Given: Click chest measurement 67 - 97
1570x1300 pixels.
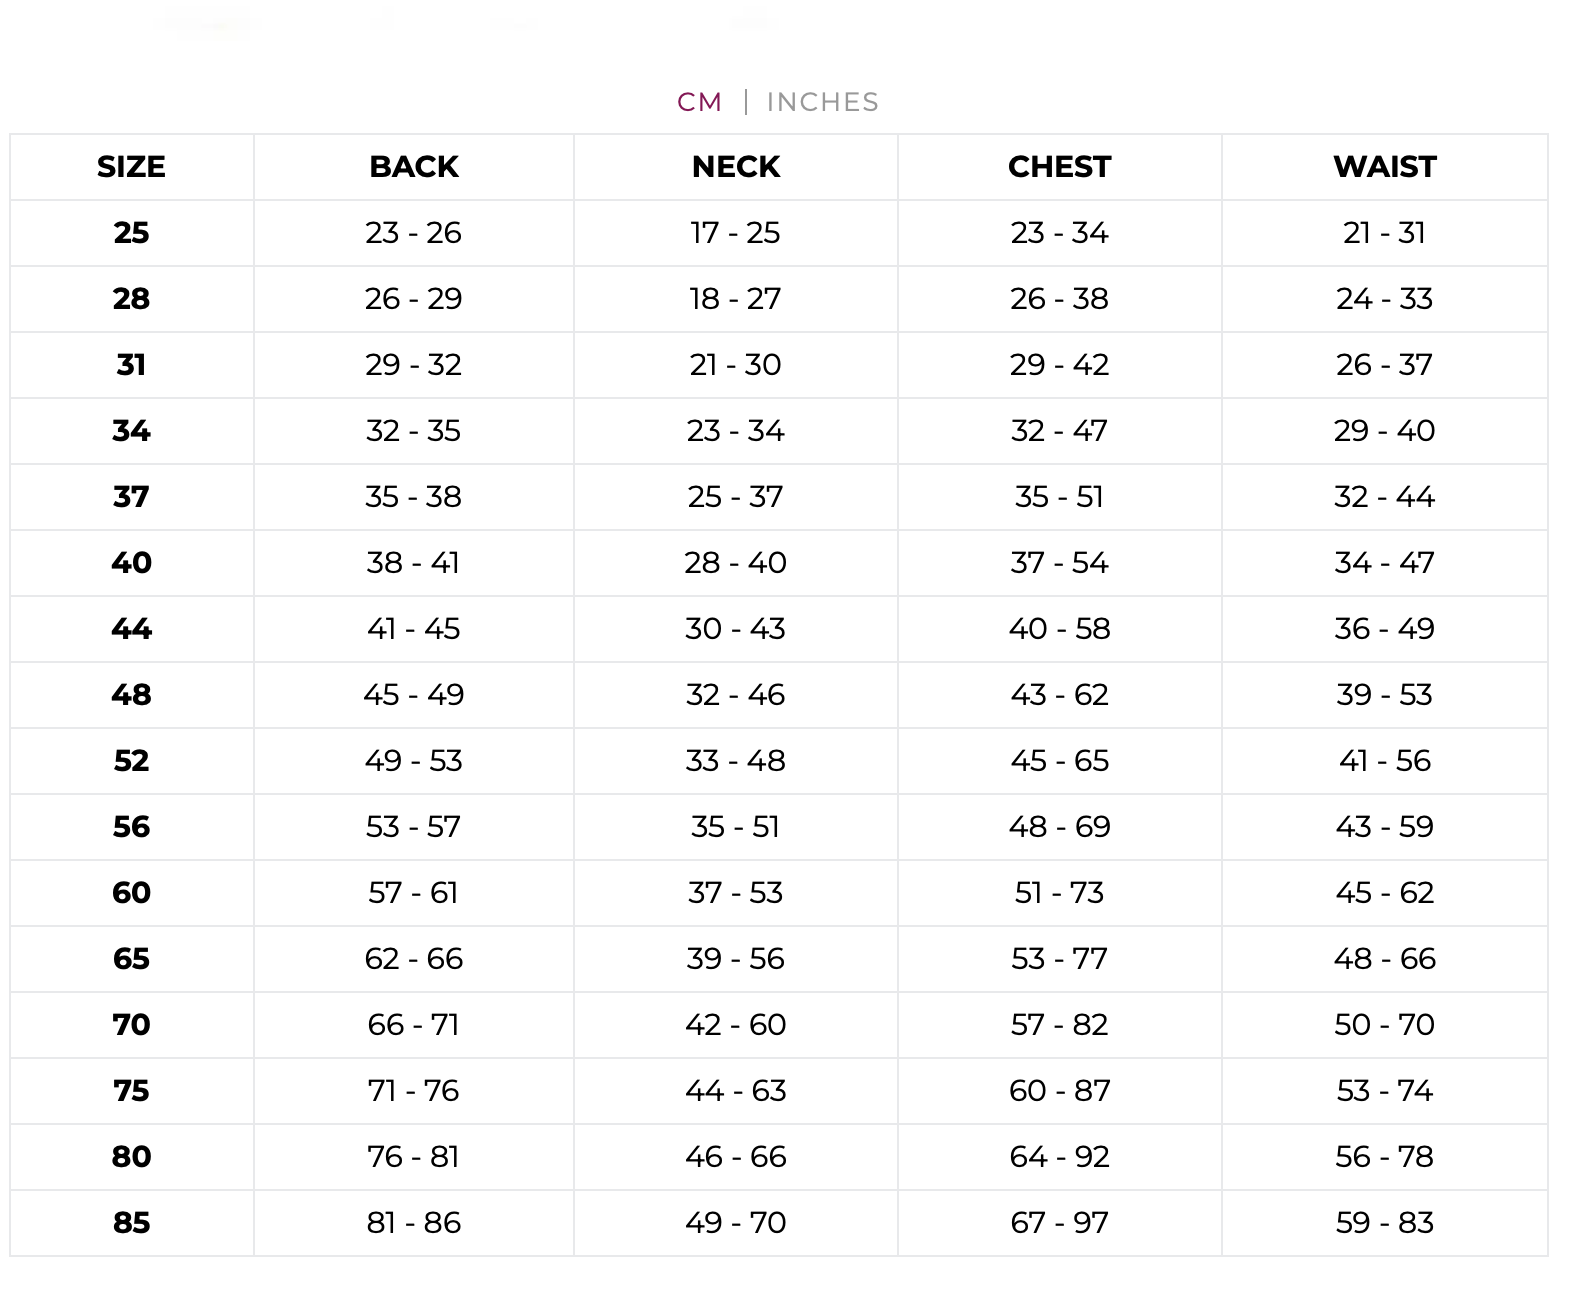Looking at the screenshot, I should [x=1060, y=1223].
